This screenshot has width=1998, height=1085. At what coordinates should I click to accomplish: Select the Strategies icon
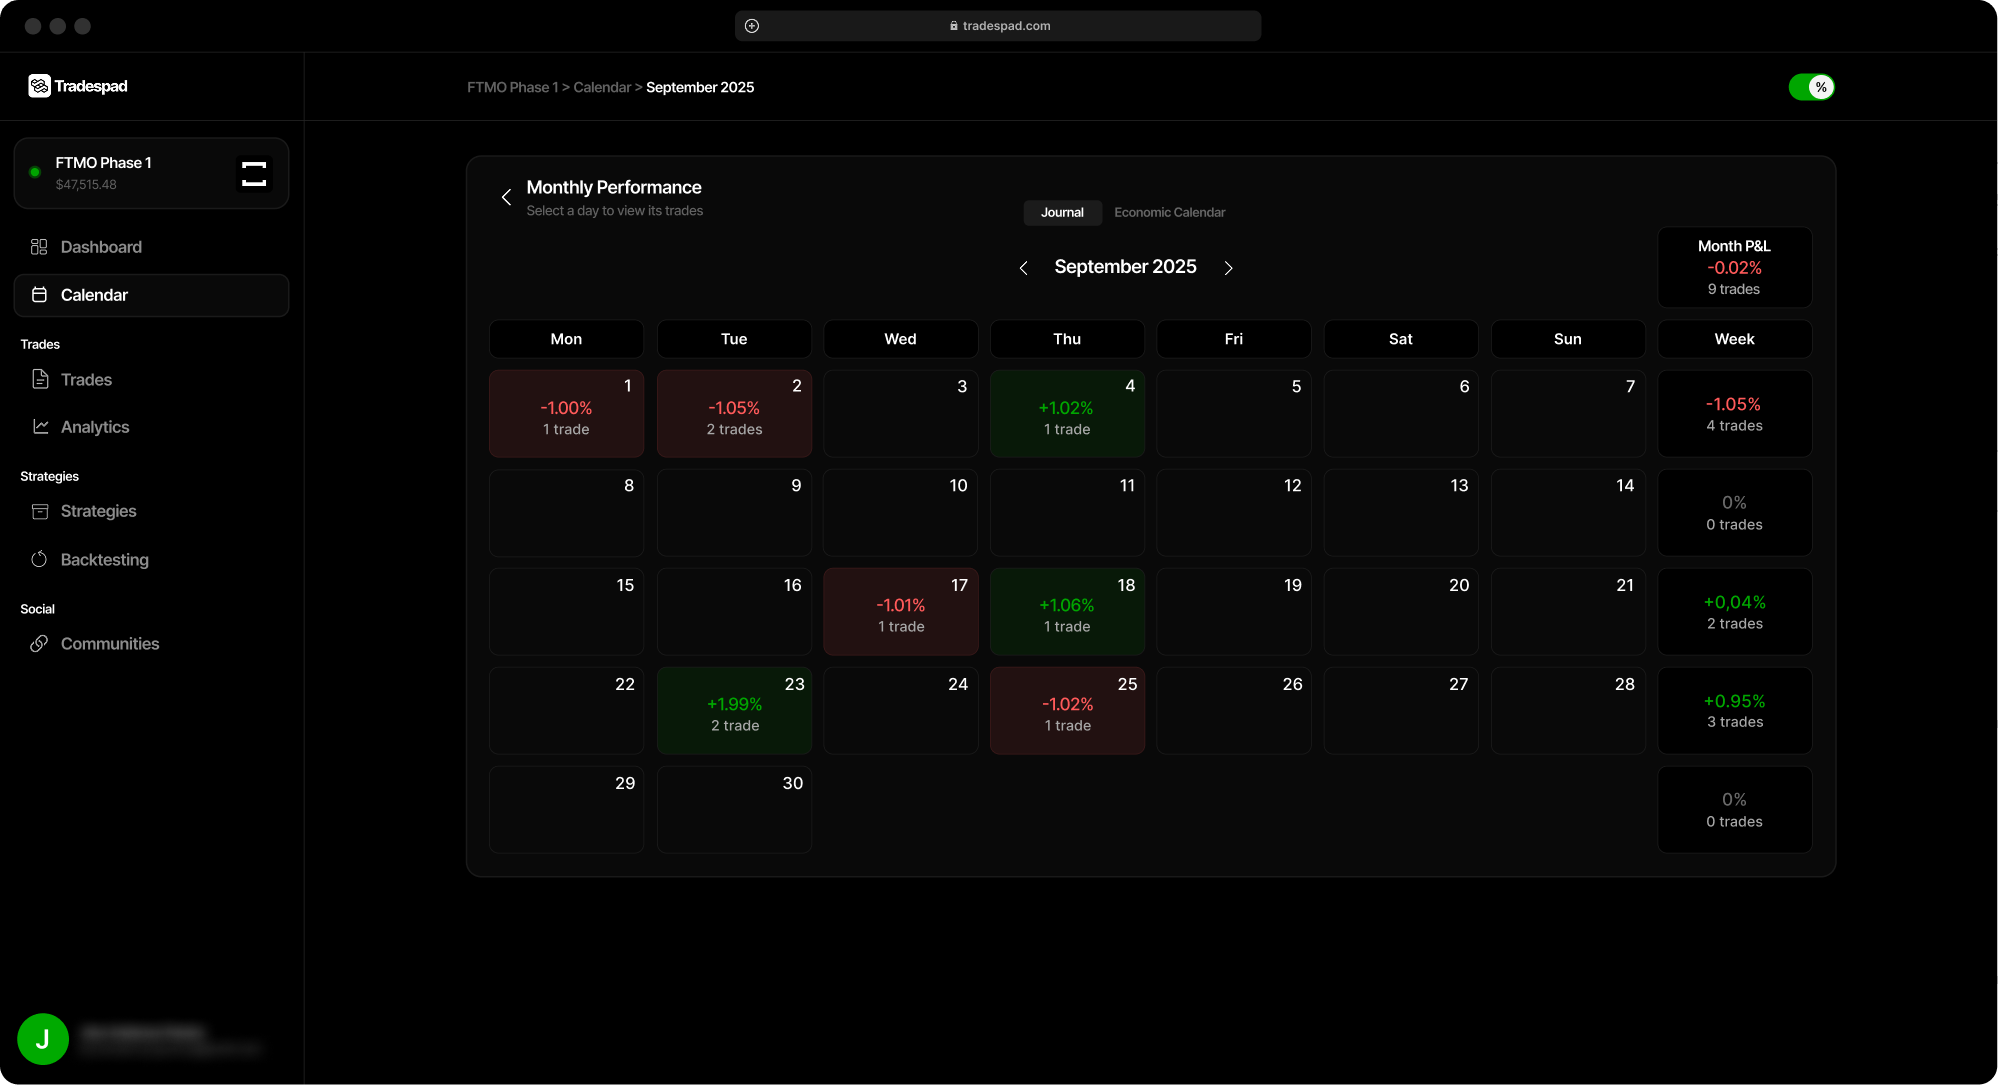point(40,511)
